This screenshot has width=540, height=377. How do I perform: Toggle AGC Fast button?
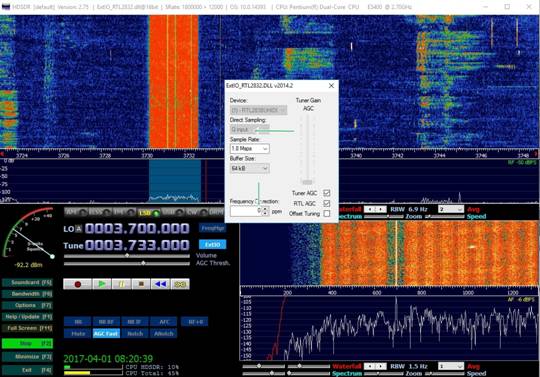pyautogui.click(x=106, y=334)
